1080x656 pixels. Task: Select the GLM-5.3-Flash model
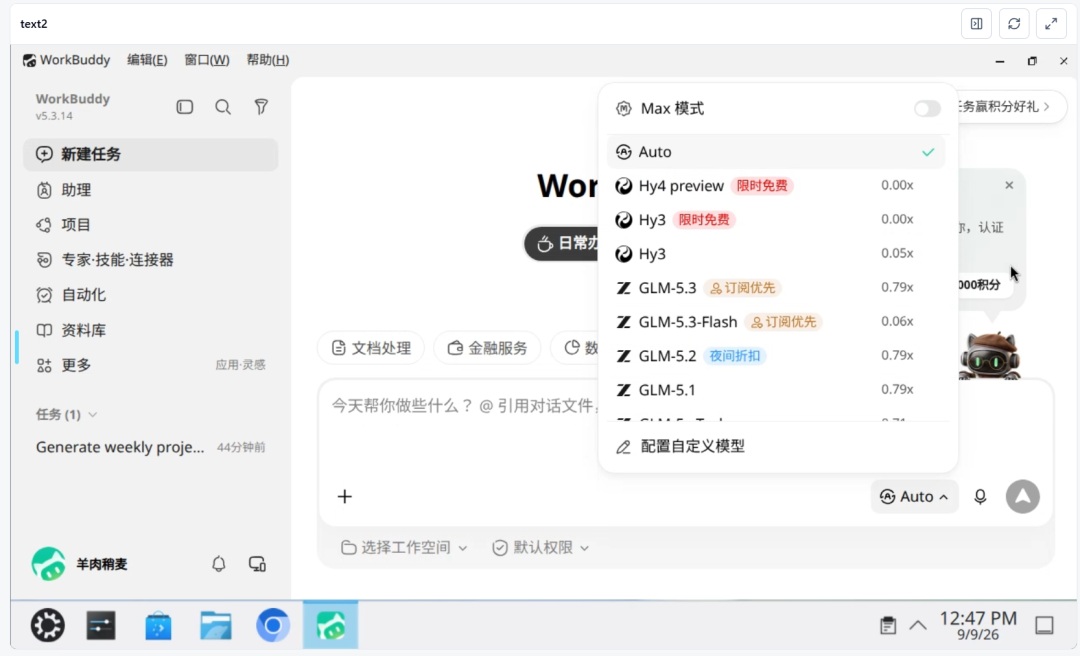point(776,322)
